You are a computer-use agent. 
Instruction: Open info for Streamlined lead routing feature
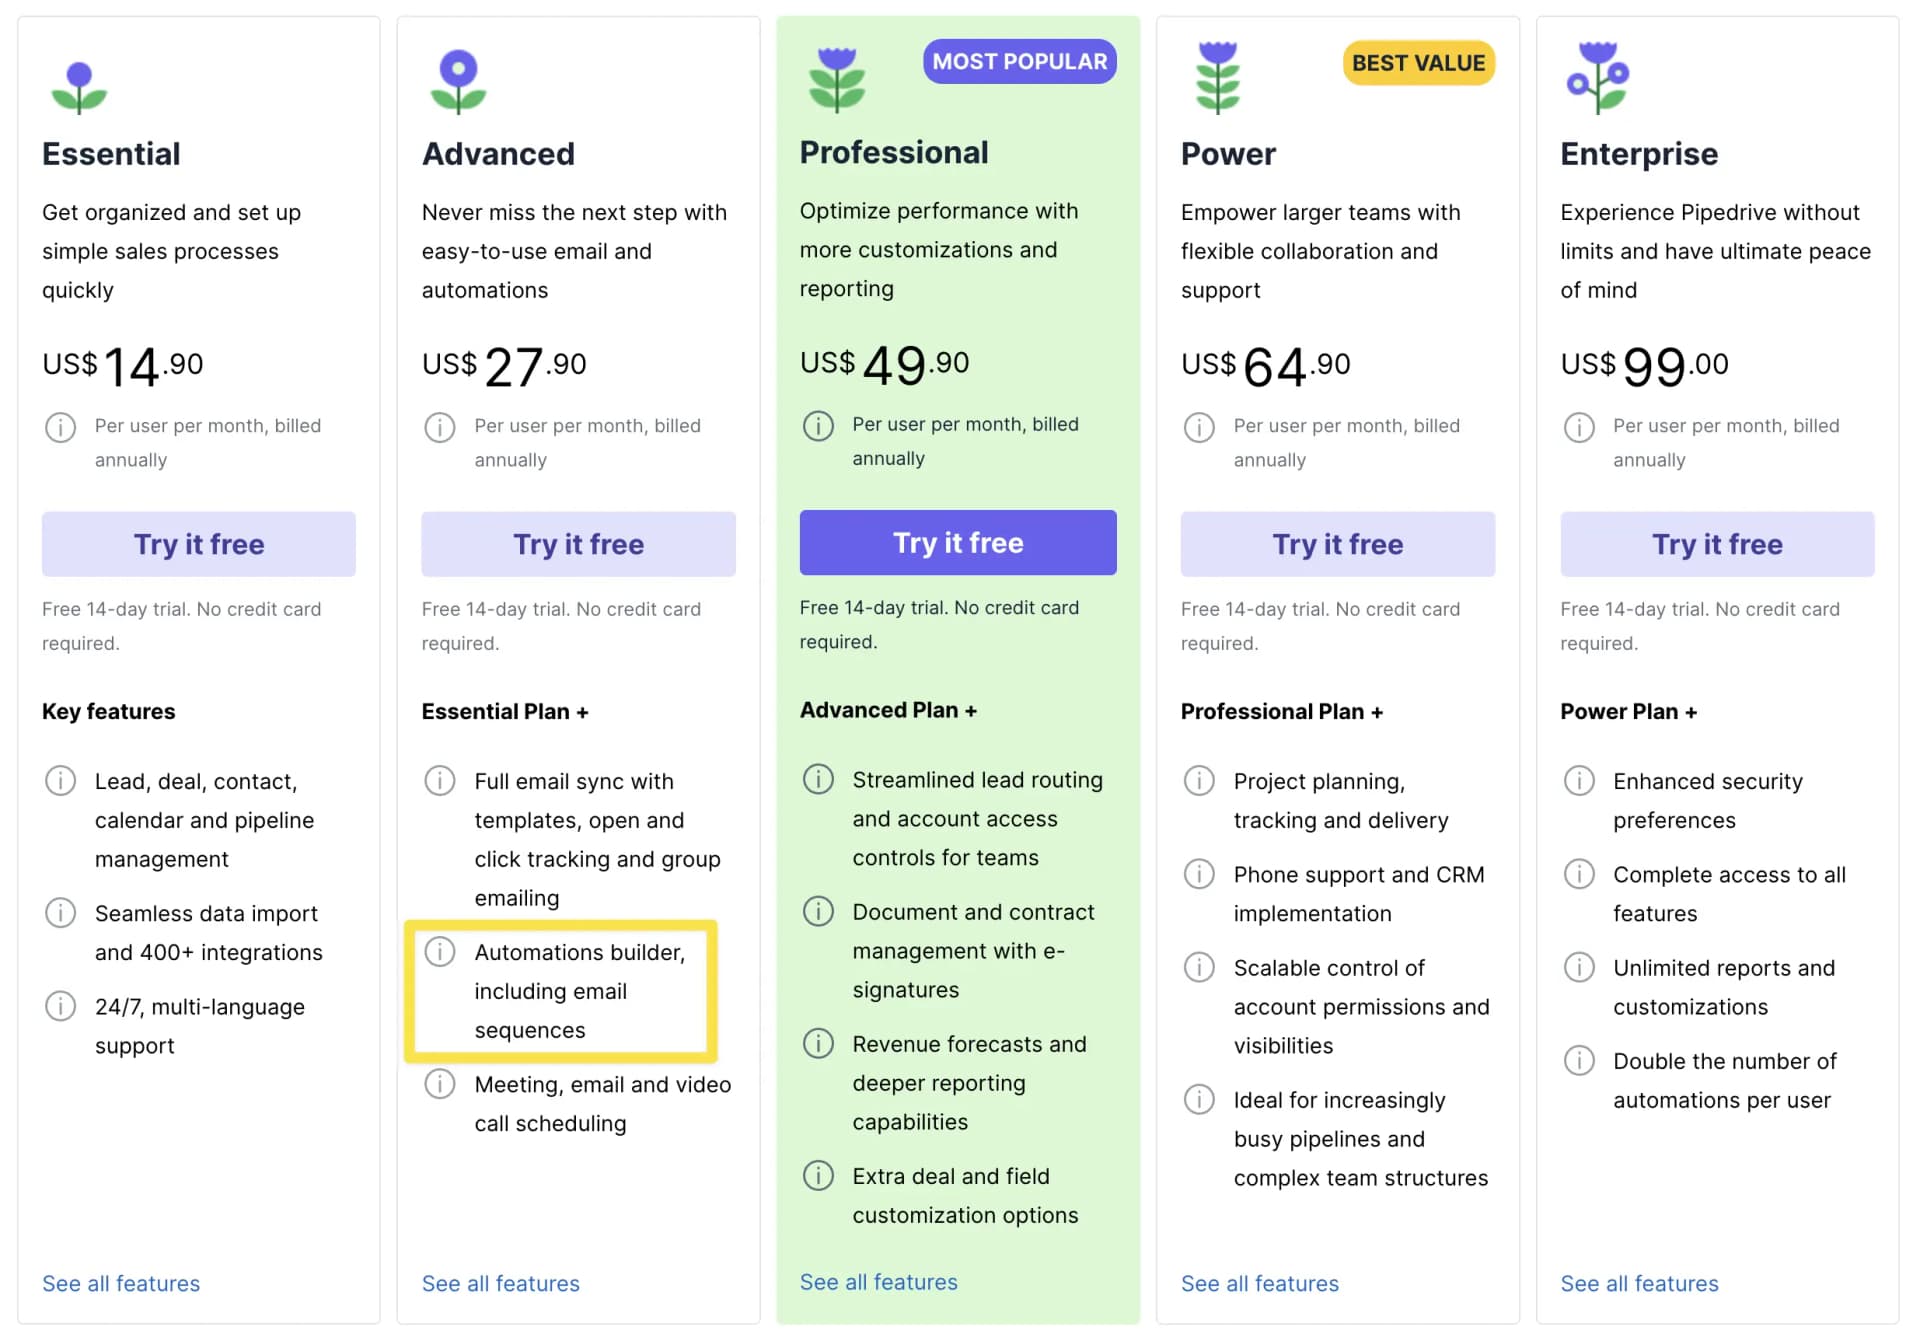(818, 778)
